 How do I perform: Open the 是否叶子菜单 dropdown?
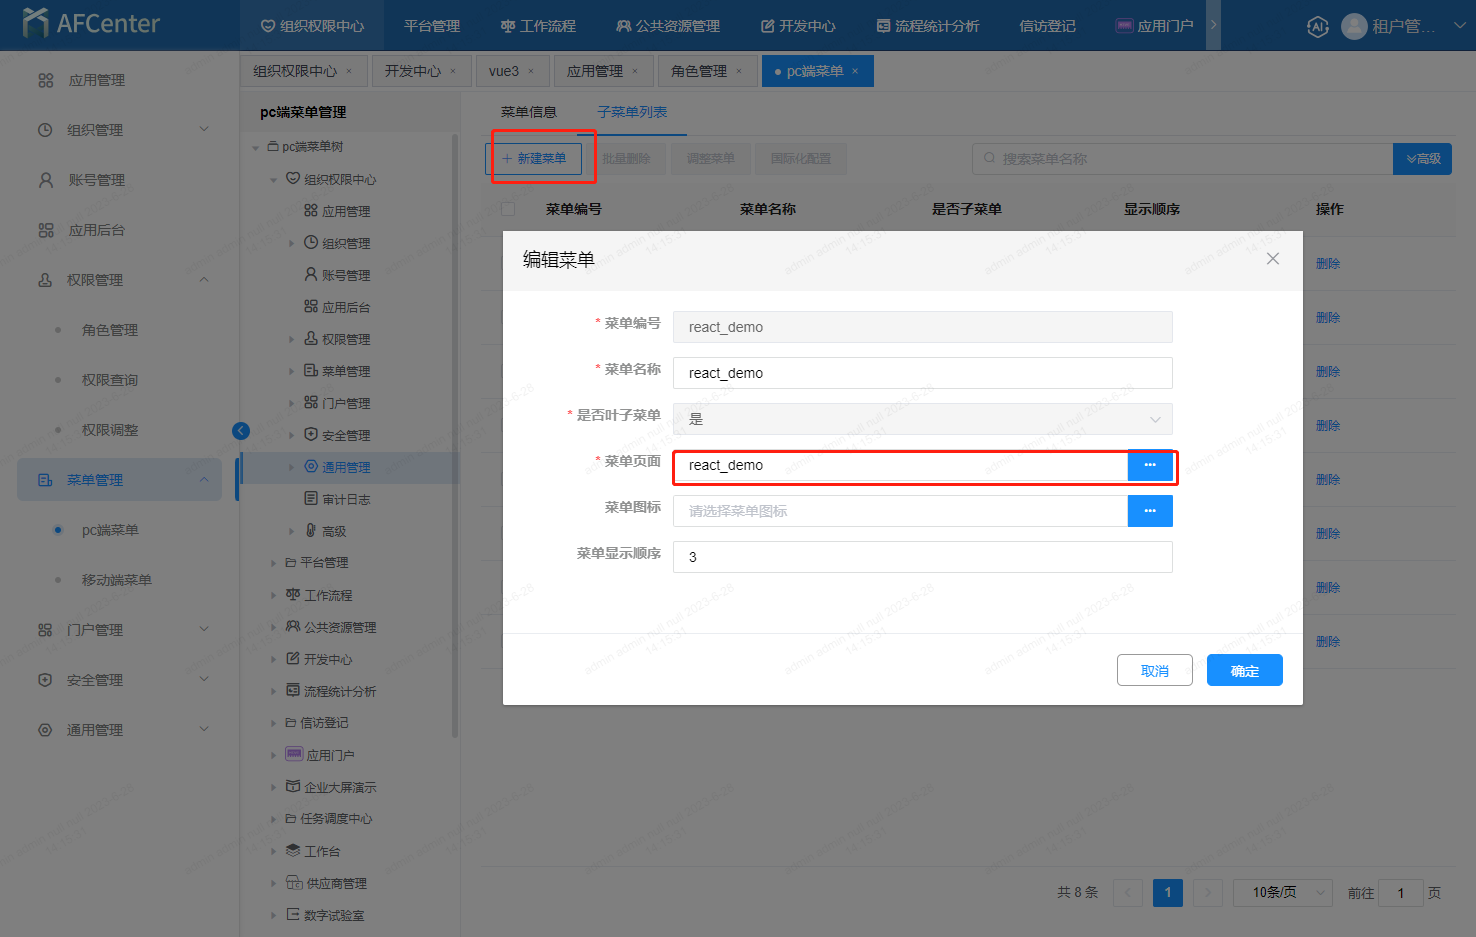(922, 419)
